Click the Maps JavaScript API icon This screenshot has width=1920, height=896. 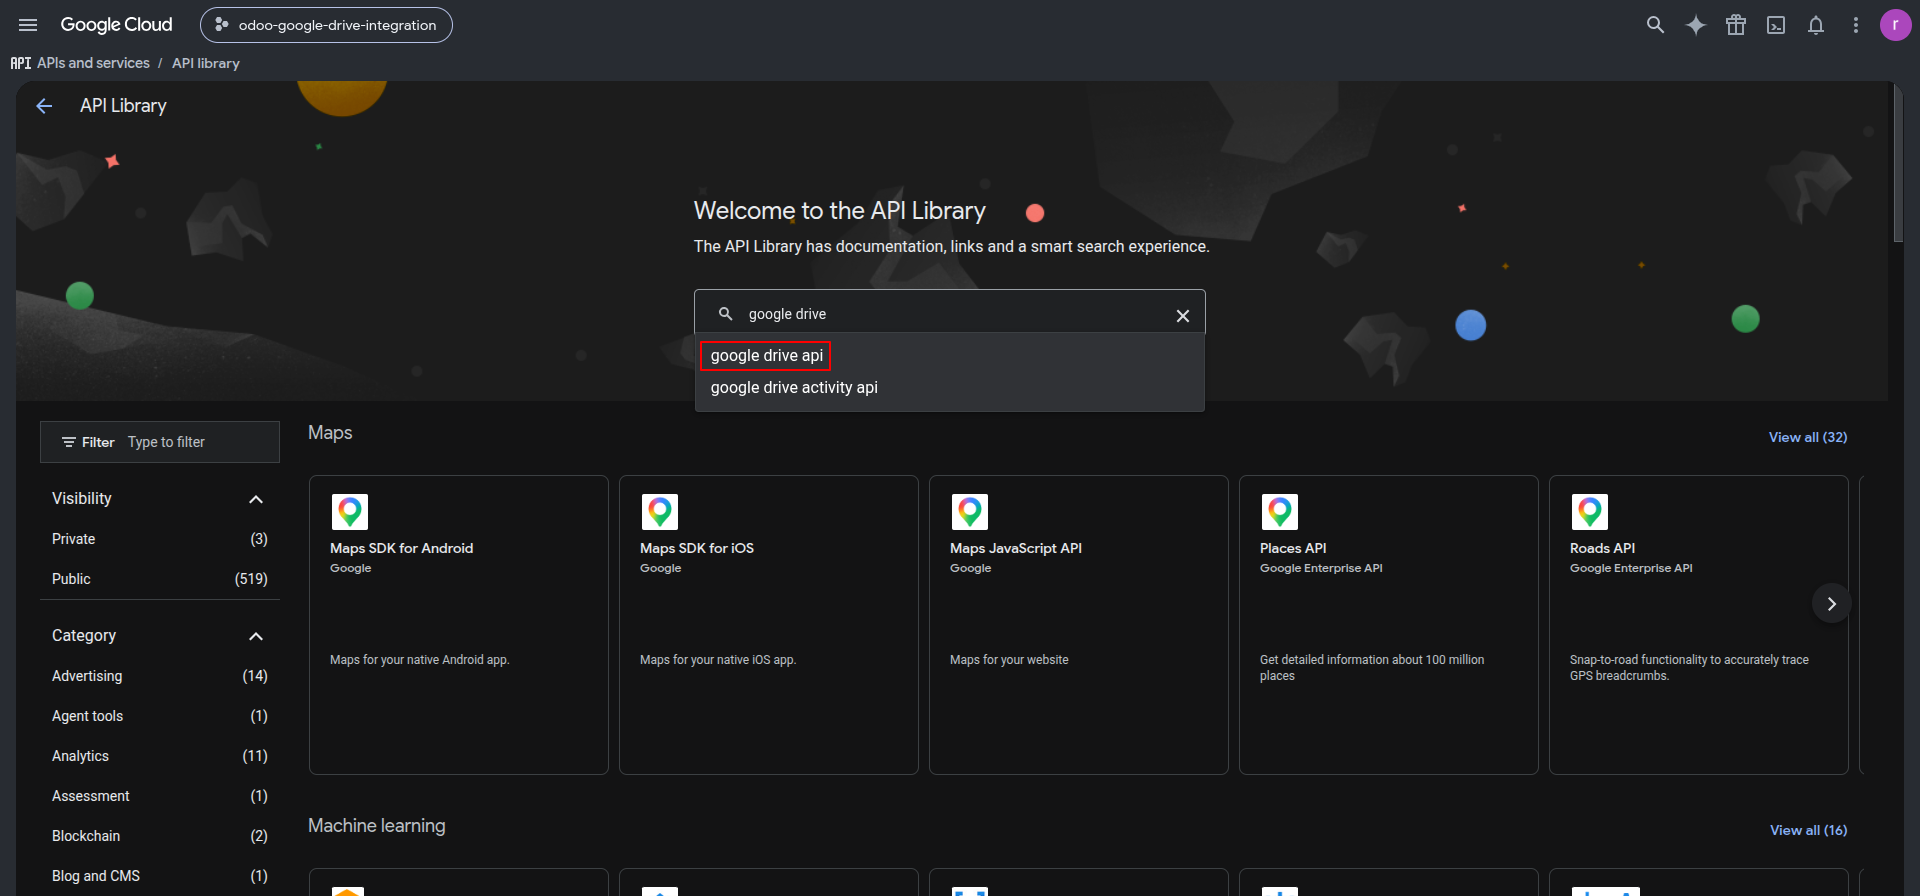coord(970,512)
